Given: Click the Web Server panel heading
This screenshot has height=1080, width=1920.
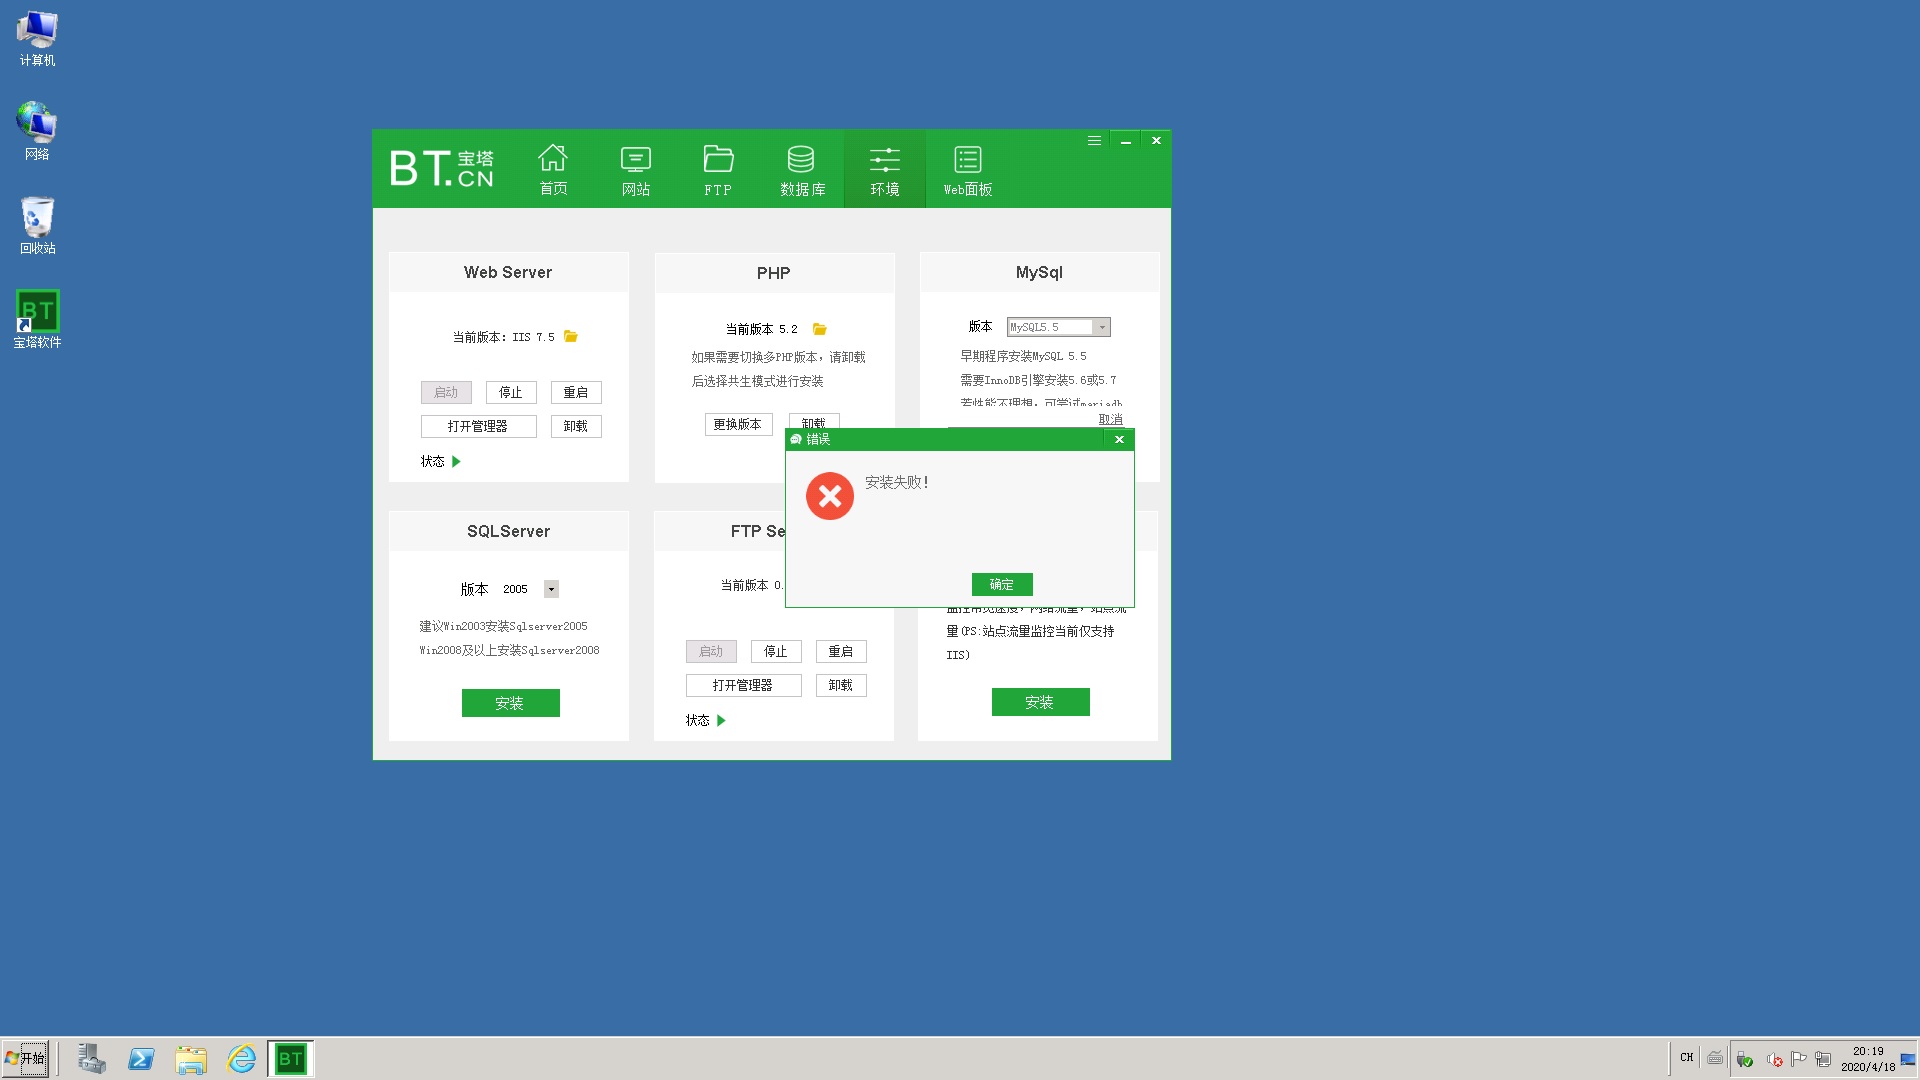Looking at the screenshot, I should [x=508, y=272].
